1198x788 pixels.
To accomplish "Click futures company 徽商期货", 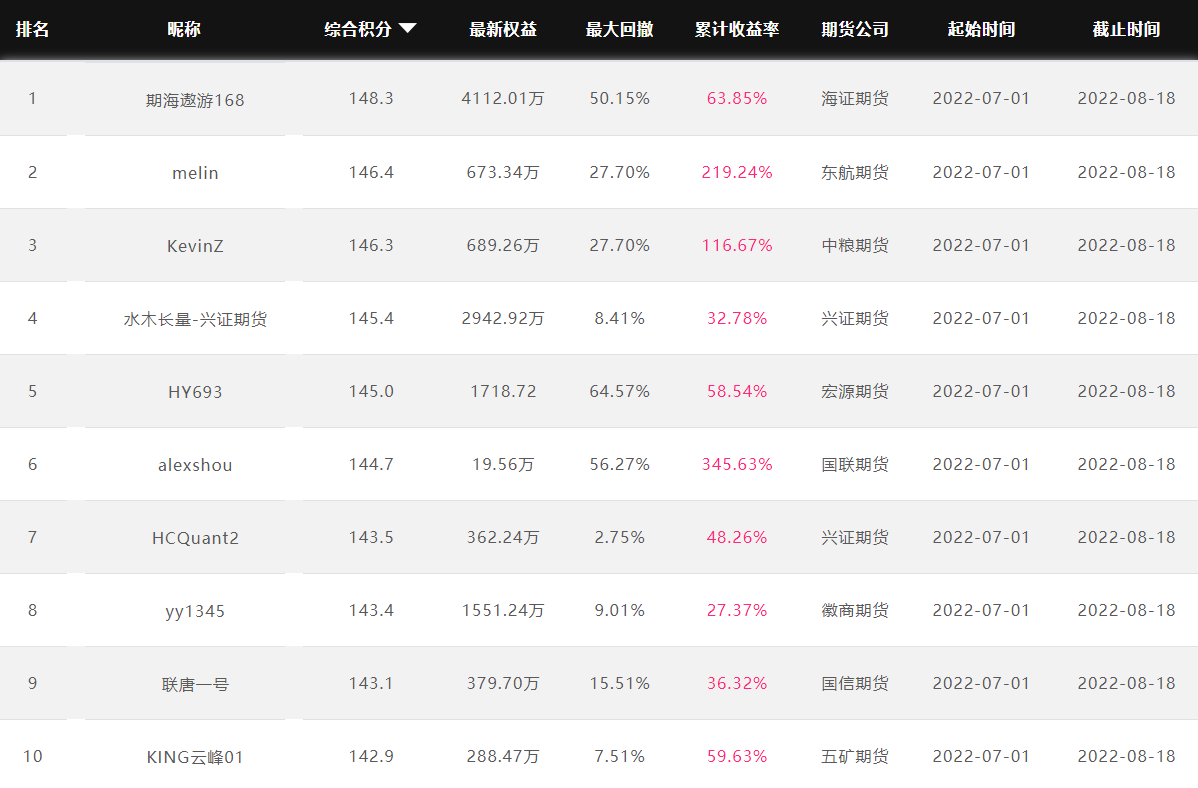I will [x=855, y=610].
